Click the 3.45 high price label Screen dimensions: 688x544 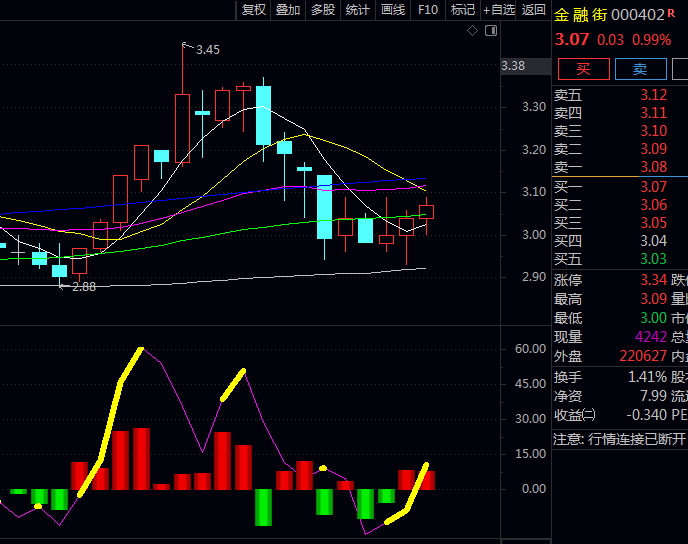pyautogui.click(x=208, y=50)
